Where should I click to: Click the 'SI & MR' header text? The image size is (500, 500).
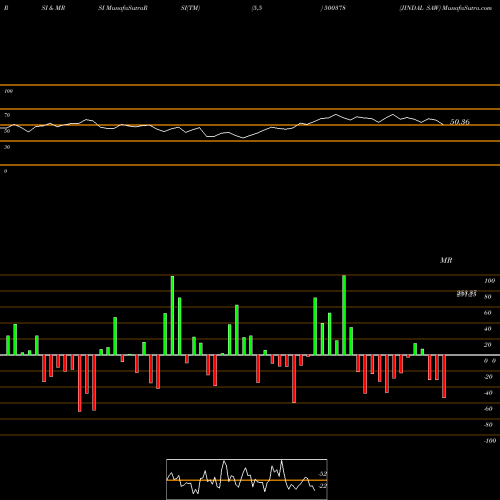coord(53,8)
